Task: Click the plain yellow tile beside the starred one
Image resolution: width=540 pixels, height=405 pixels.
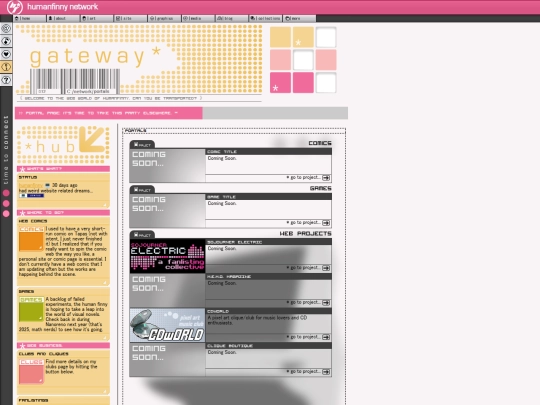Action: pyautogui.click(x=280, y=37)
